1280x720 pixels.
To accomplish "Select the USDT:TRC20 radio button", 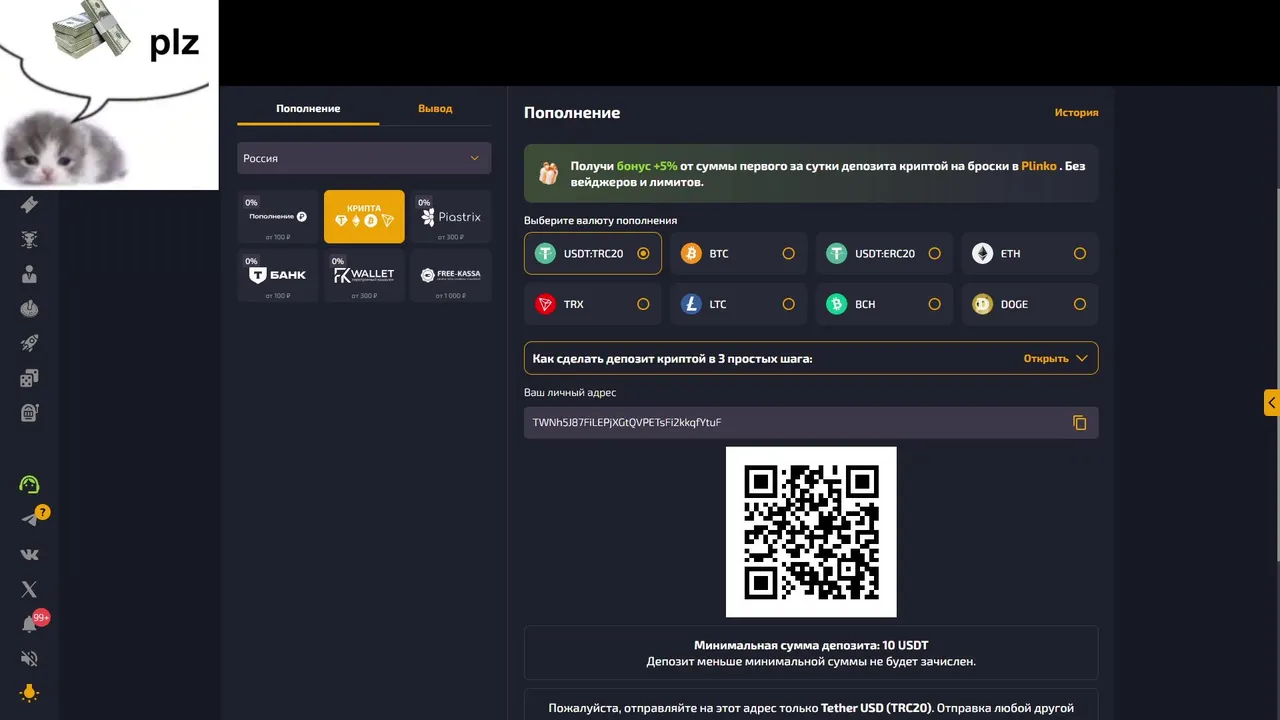I will (643, 254).
